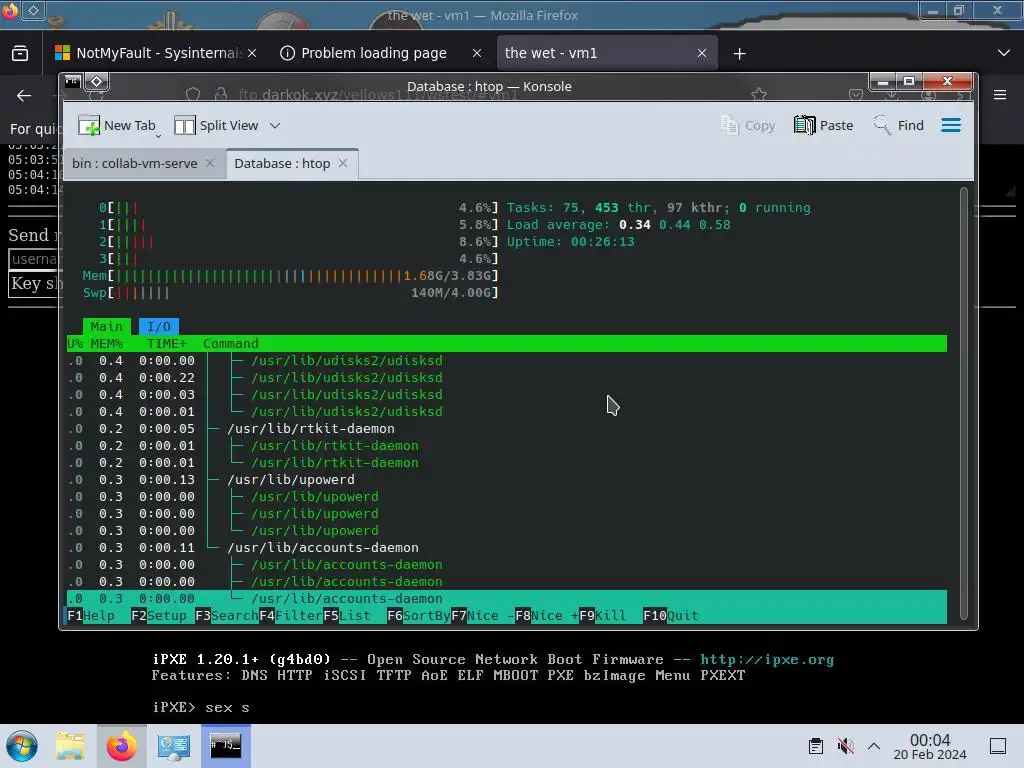The width and height of the screenshot is (1024, 768).
Task: Click the muted volume tray icon
Action: pyautogui.click(x=845, y=746)
